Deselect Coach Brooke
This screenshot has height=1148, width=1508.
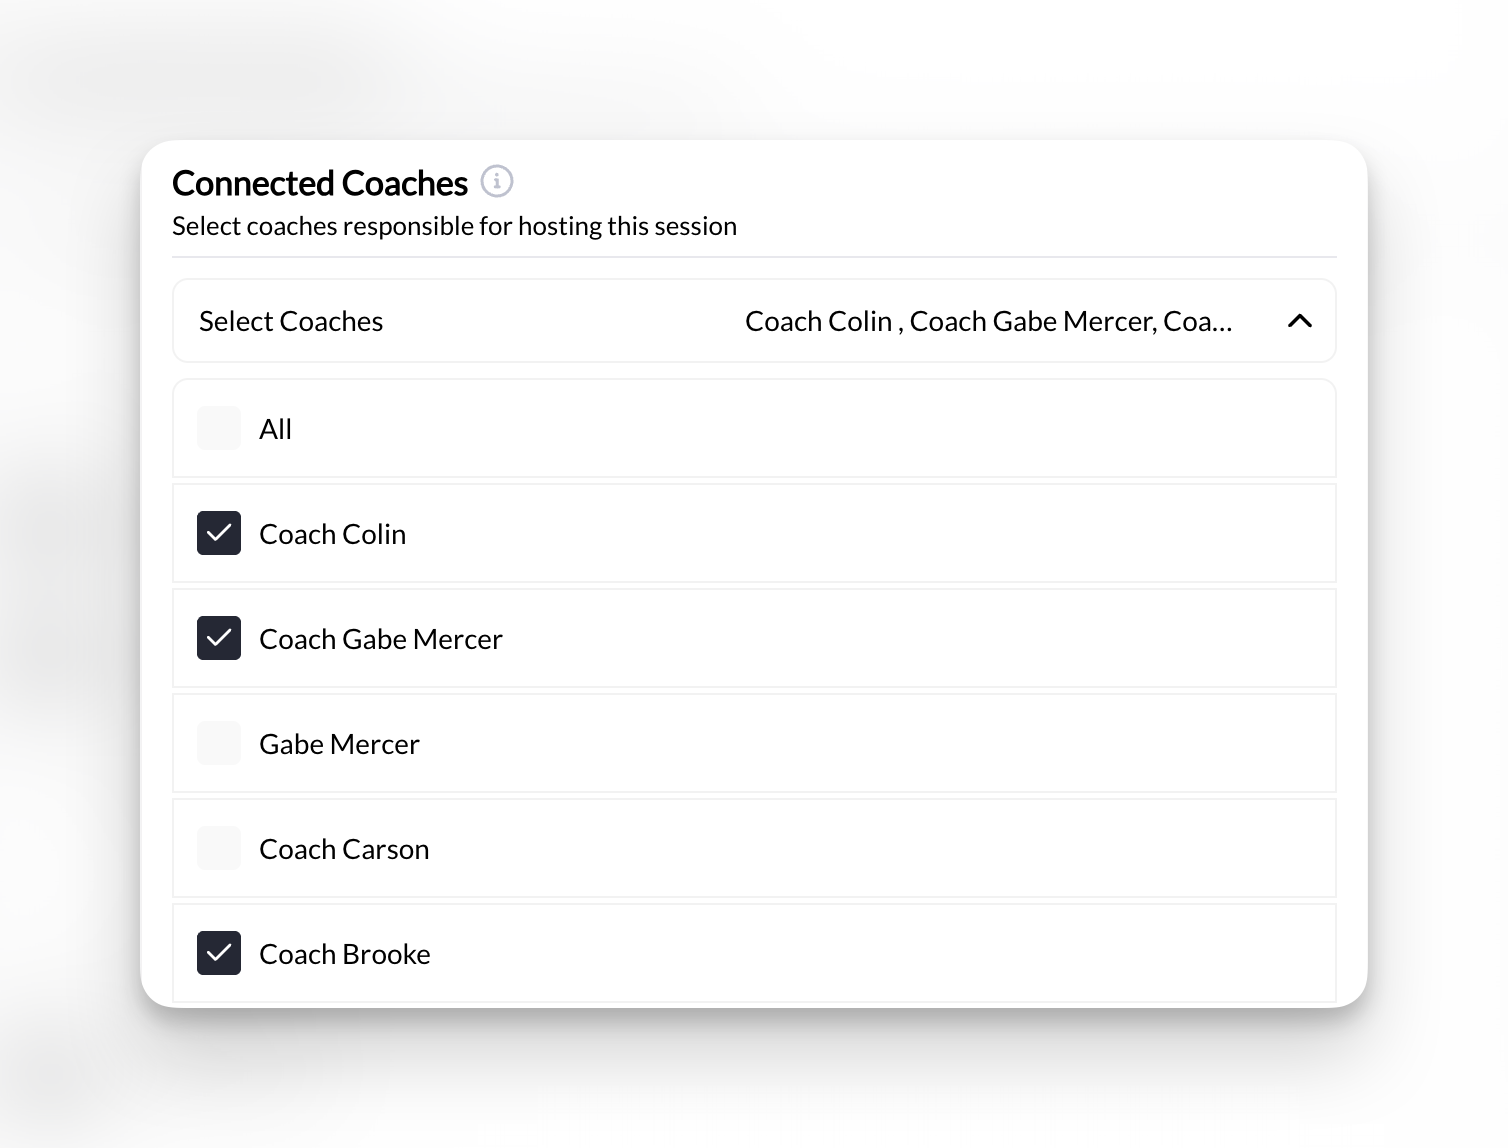tap(219, 953)
